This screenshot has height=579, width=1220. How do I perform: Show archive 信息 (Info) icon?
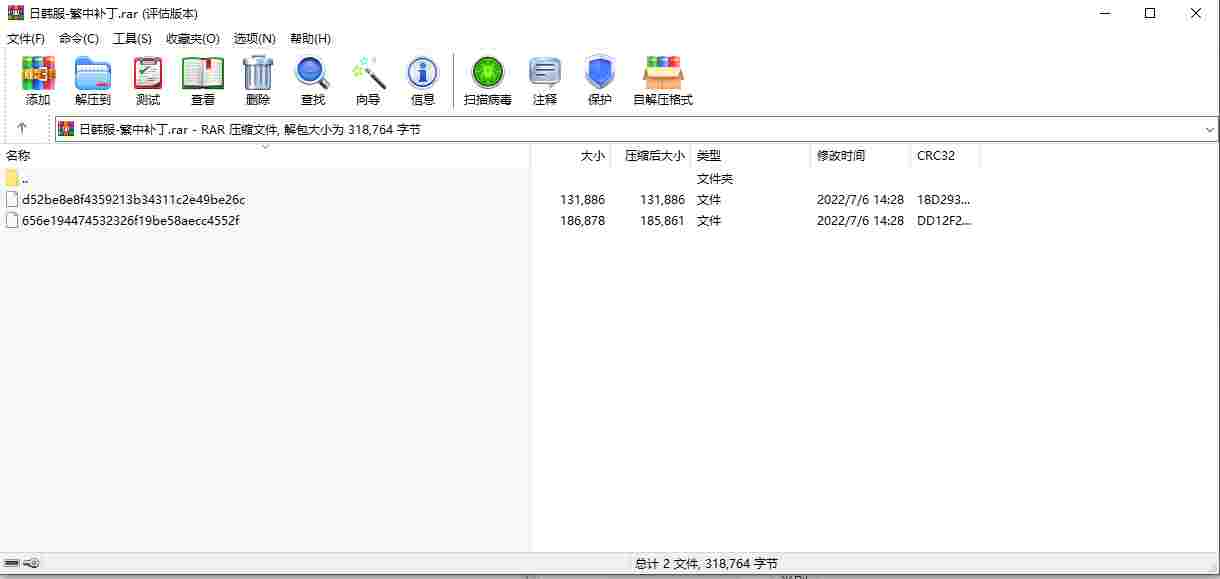pos(423,73)
